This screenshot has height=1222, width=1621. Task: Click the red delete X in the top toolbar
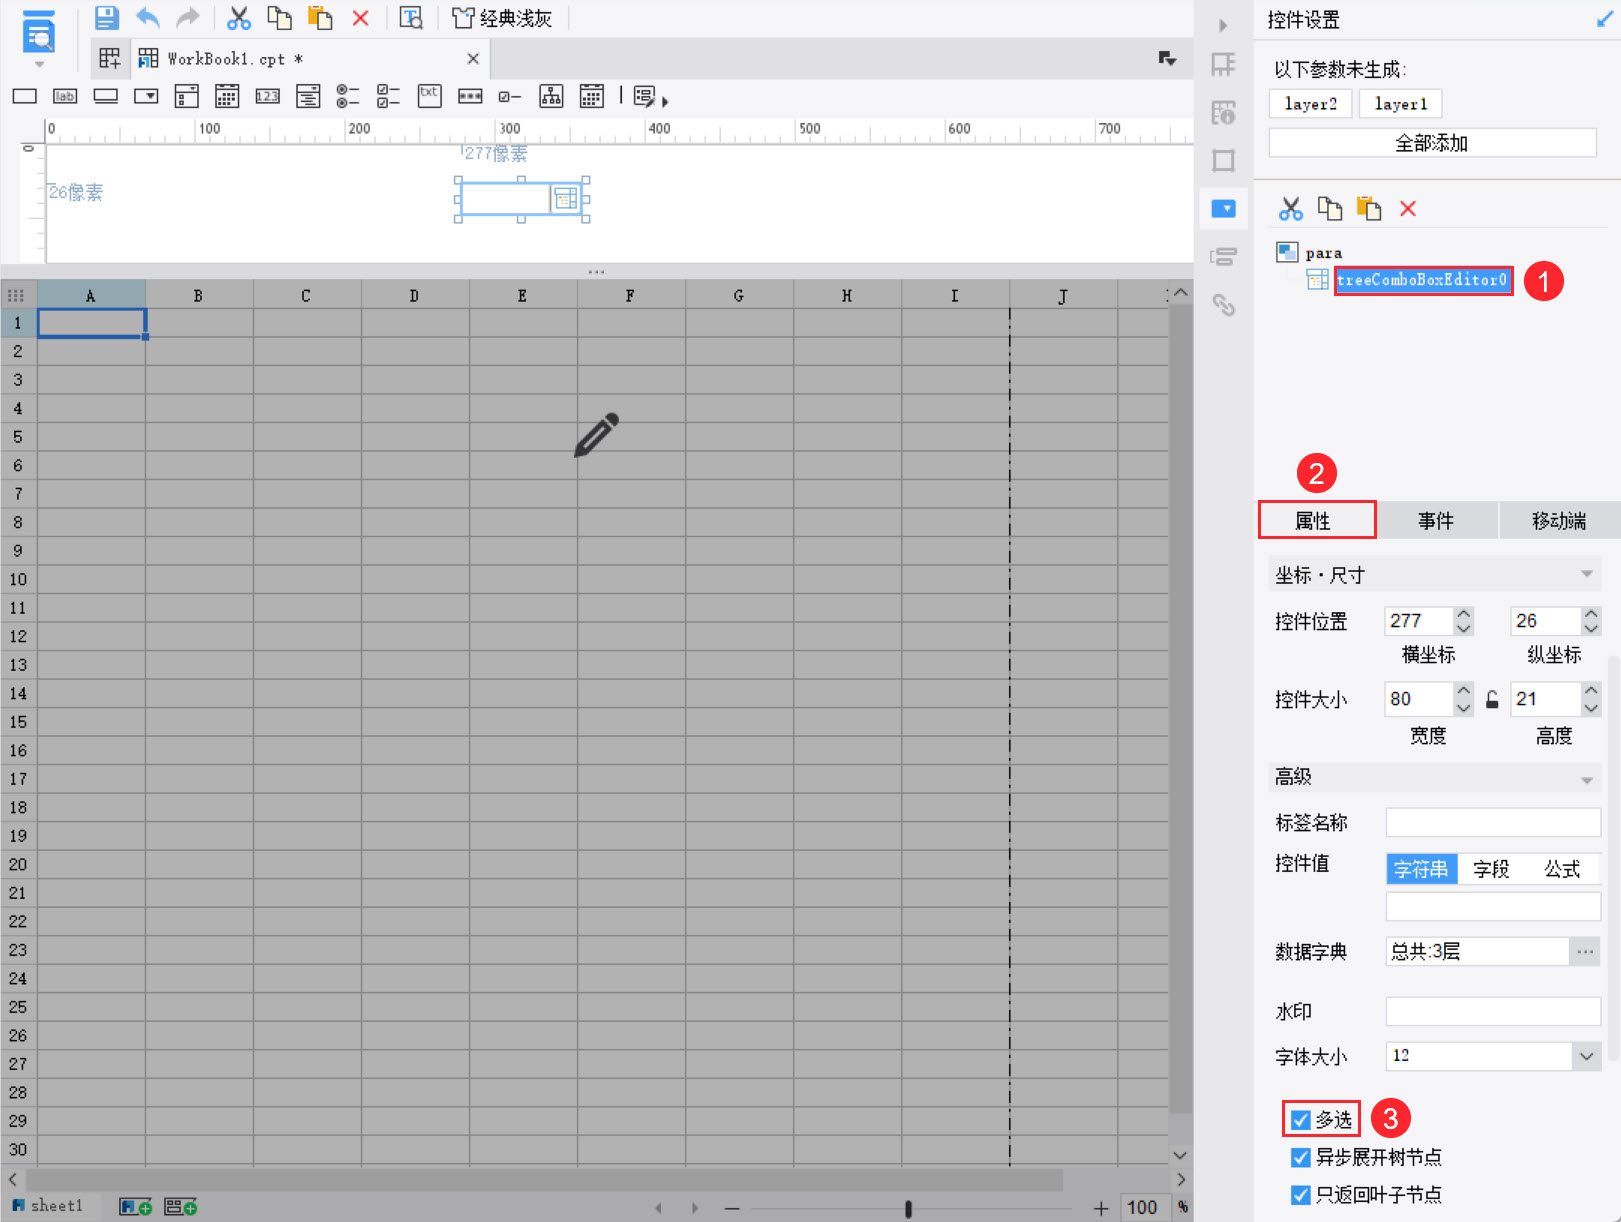click(361, 18)
